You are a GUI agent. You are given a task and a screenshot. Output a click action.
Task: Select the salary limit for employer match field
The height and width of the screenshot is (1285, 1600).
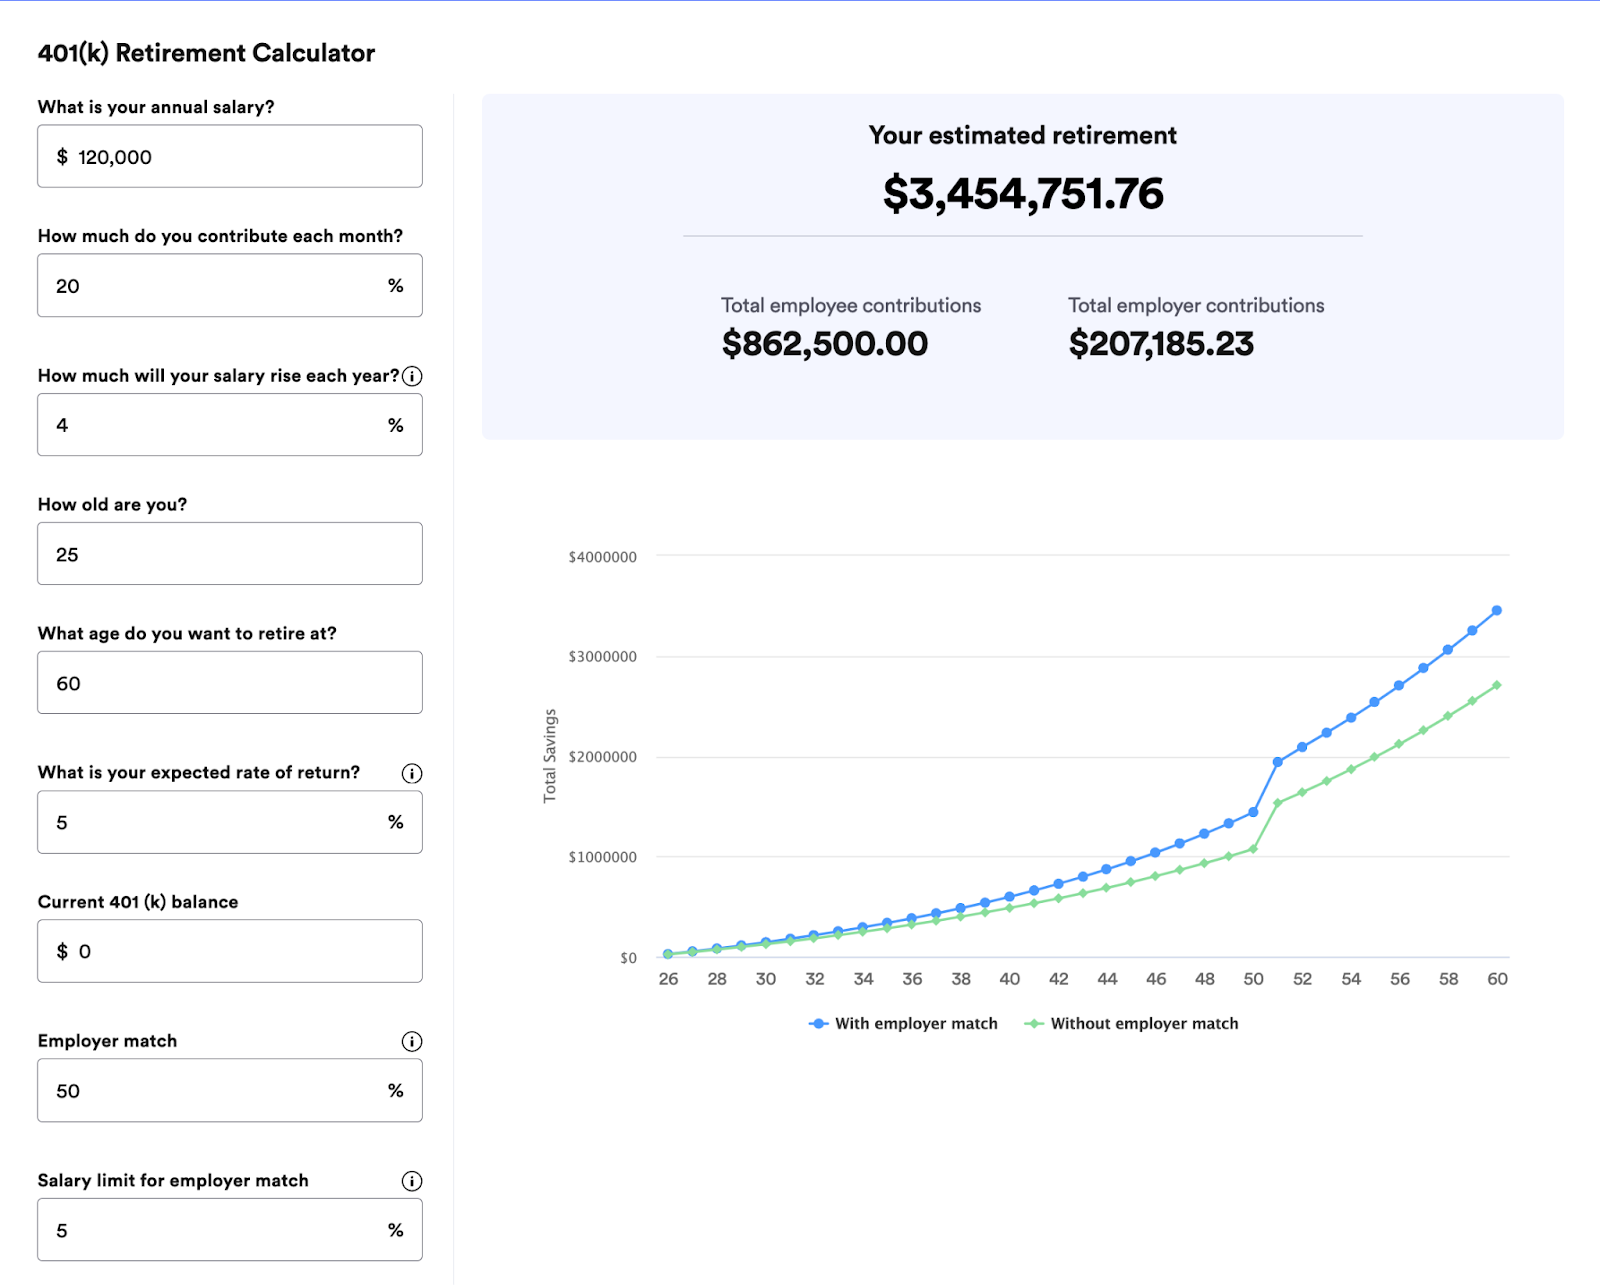pos(230,1230)
